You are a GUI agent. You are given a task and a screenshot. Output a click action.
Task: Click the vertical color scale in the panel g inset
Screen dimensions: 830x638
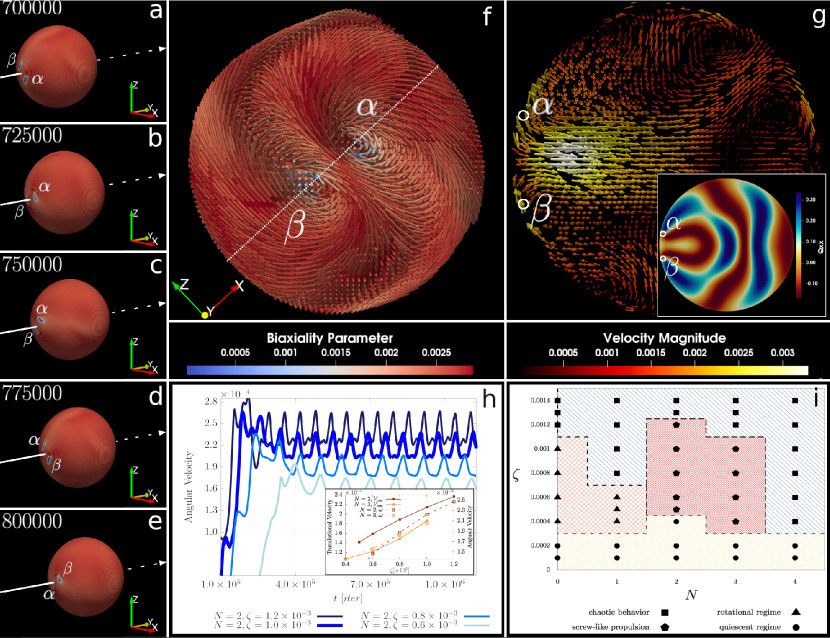coord(798,245)
